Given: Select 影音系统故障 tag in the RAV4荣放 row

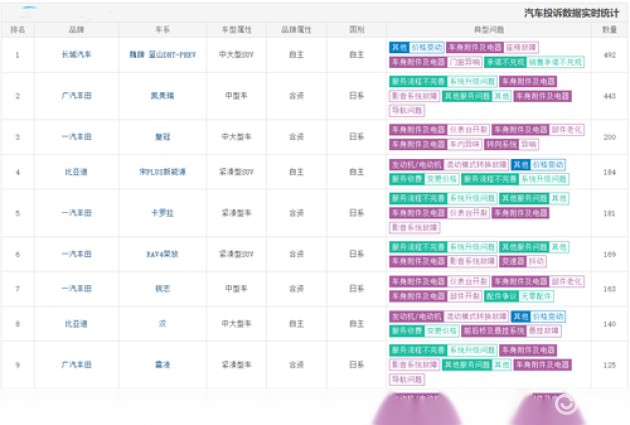Looking at the screenshot, I should tap(472, 262).
